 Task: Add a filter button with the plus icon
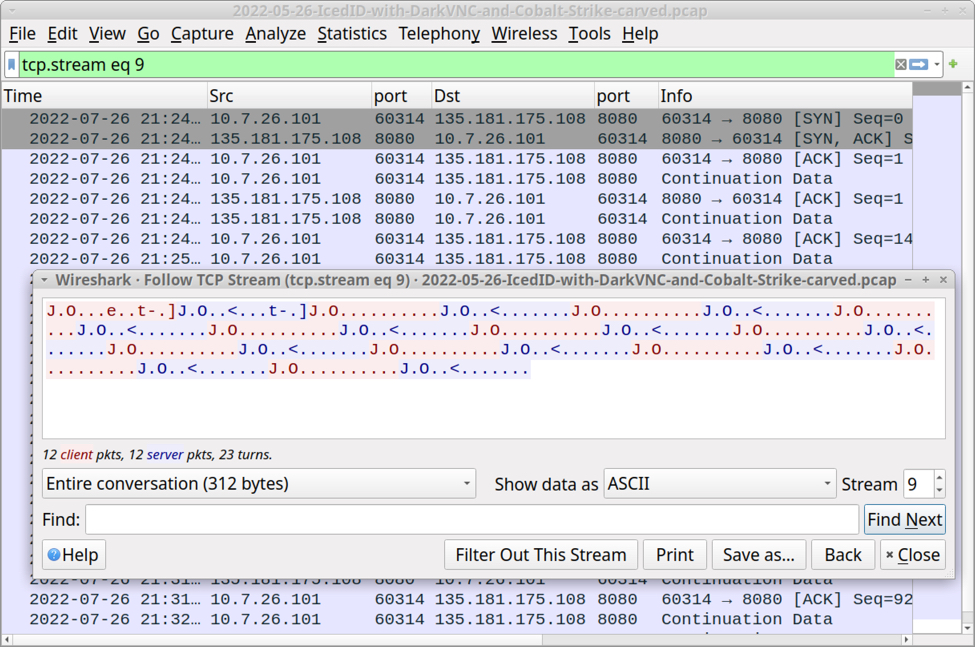click(953, 64)
